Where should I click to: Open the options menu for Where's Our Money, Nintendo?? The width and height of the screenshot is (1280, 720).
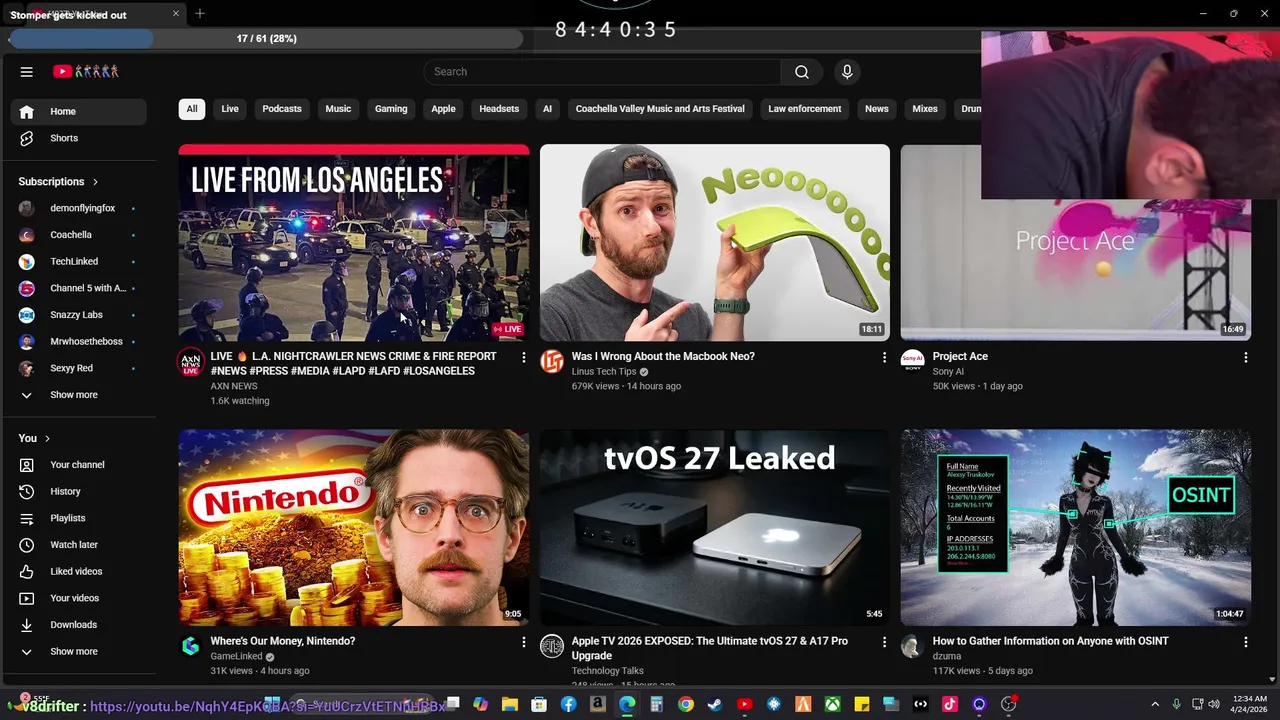[523, 642]
